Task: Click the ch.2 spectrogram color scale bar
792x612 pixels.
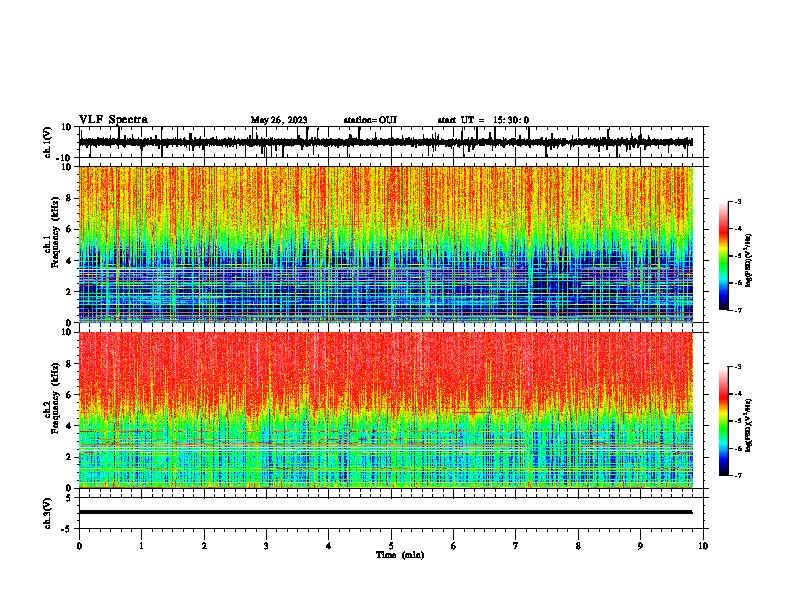Action: coord(724,421)
